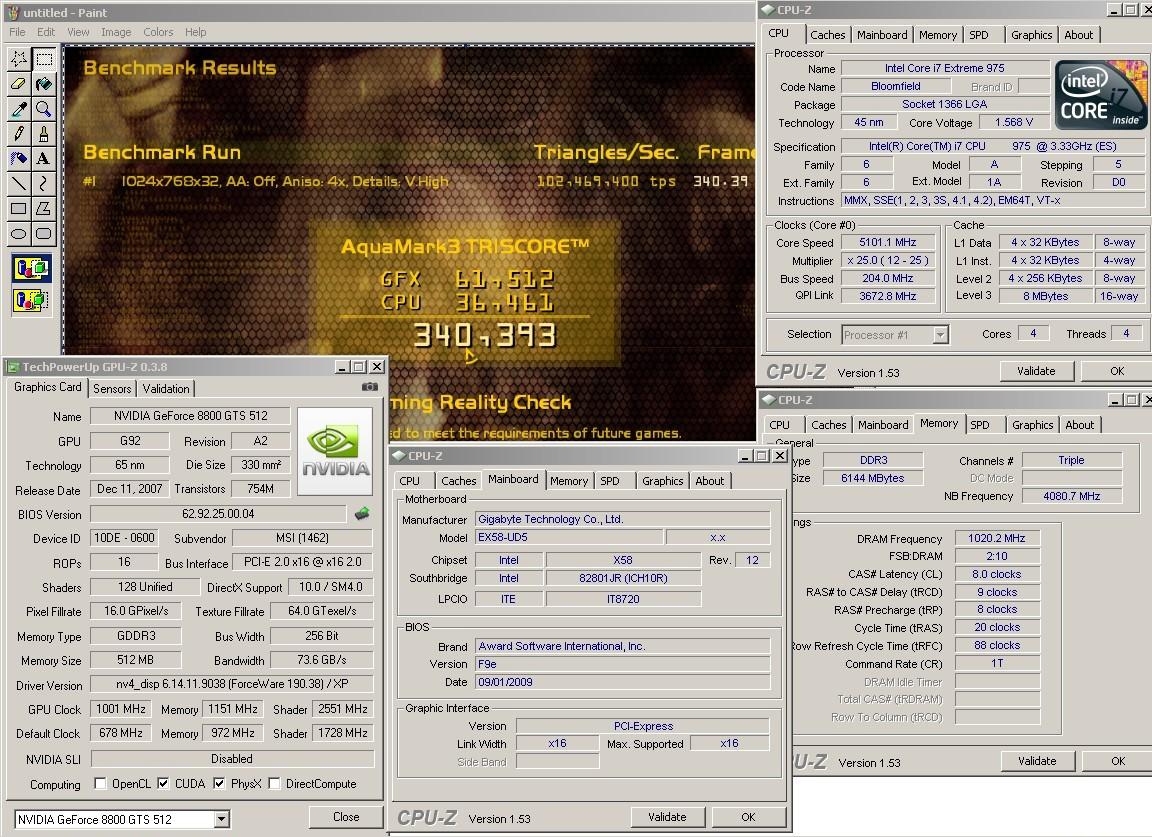Open the Image menu in Paint
The width and height of the screenshot is (1152, 837).
pos(116,32)
